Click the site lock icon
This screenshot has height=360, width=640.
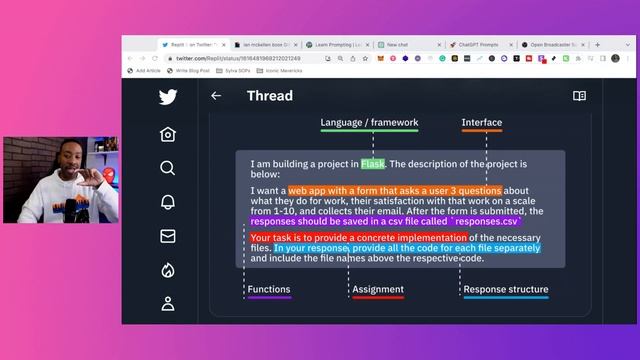[x=171, y=59]
